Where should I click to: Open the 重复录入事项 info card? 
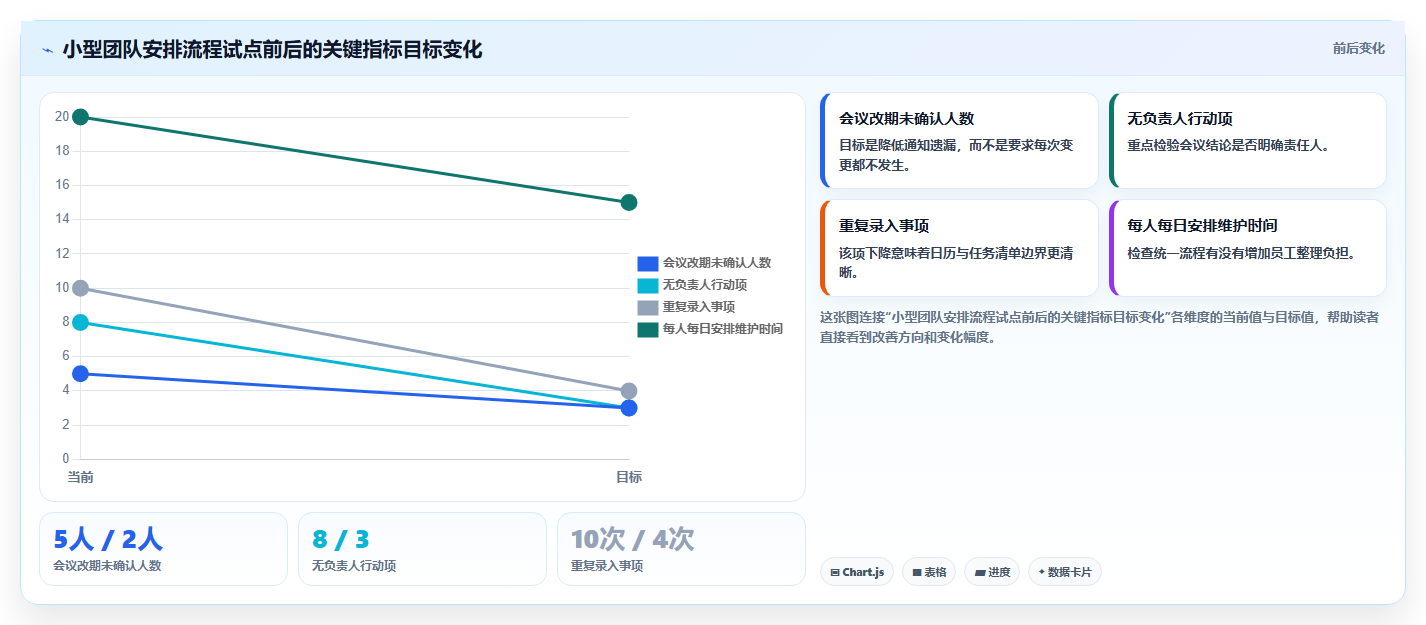(x=959, y=248)
